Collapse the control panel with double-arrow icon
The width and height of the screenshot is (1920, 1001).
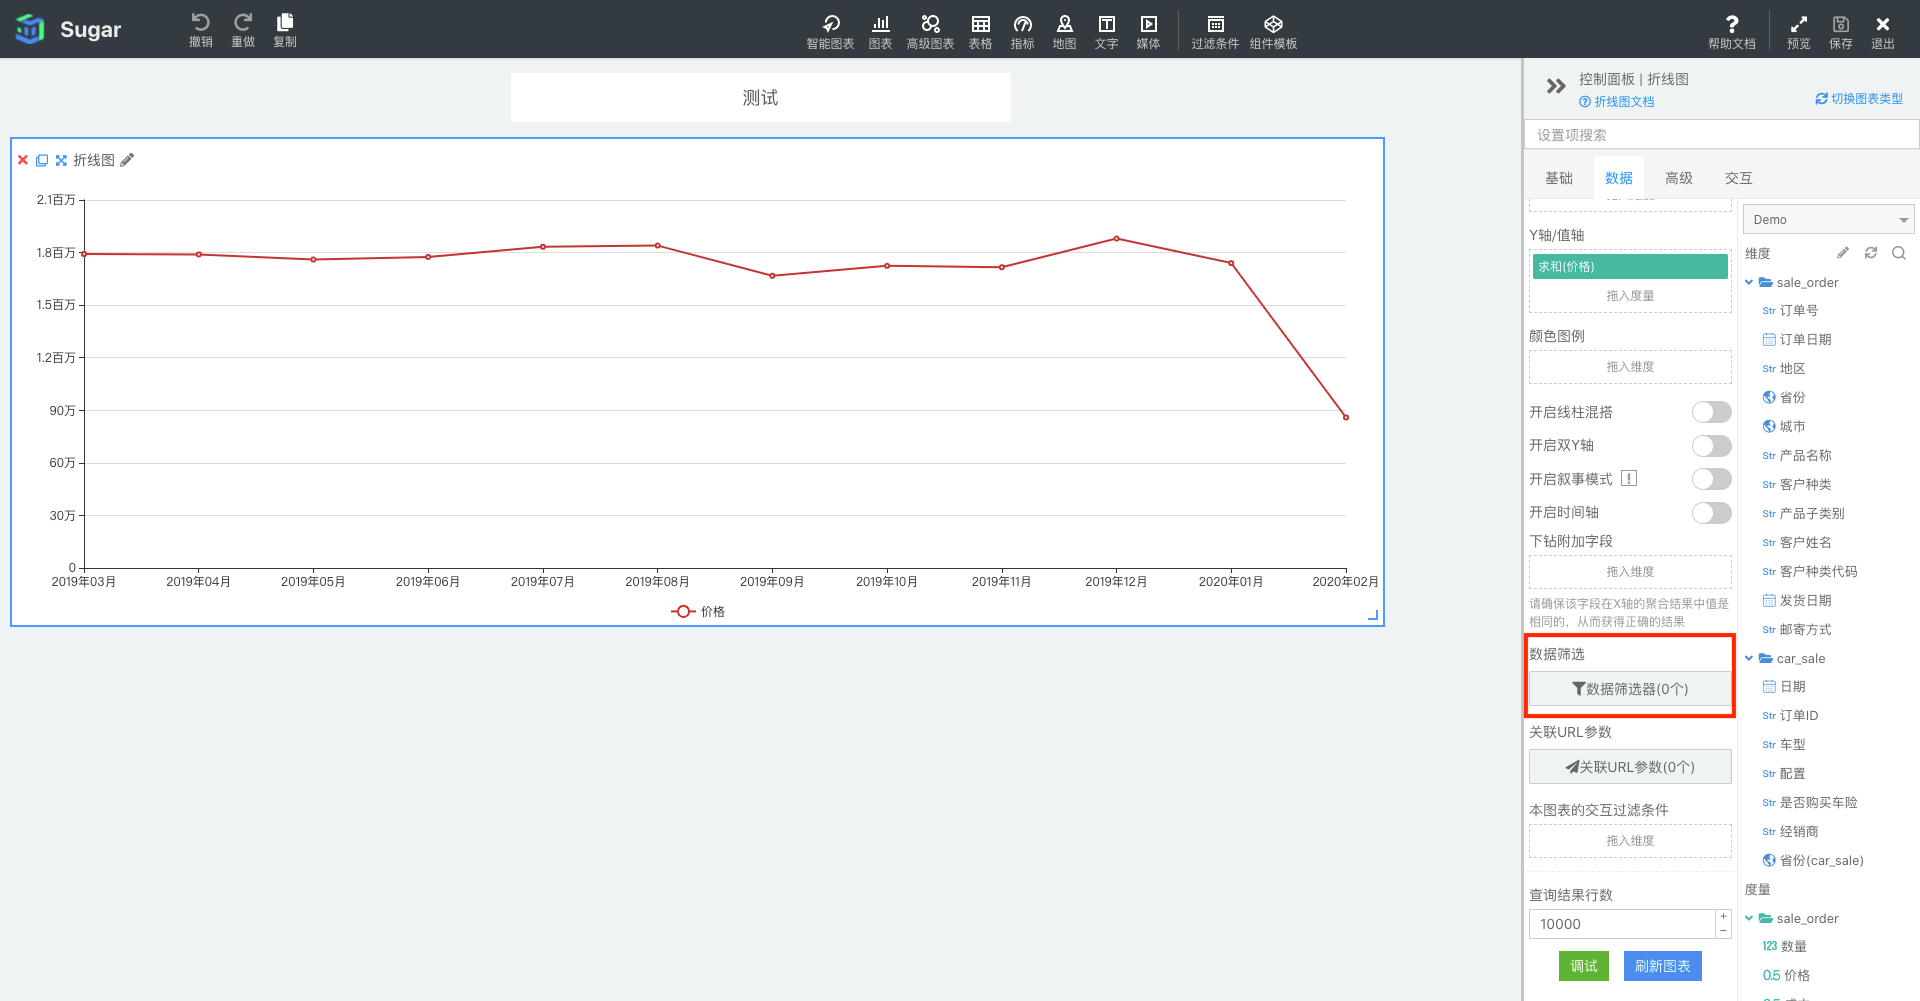pyautogui.click(x=1555, y=86)
